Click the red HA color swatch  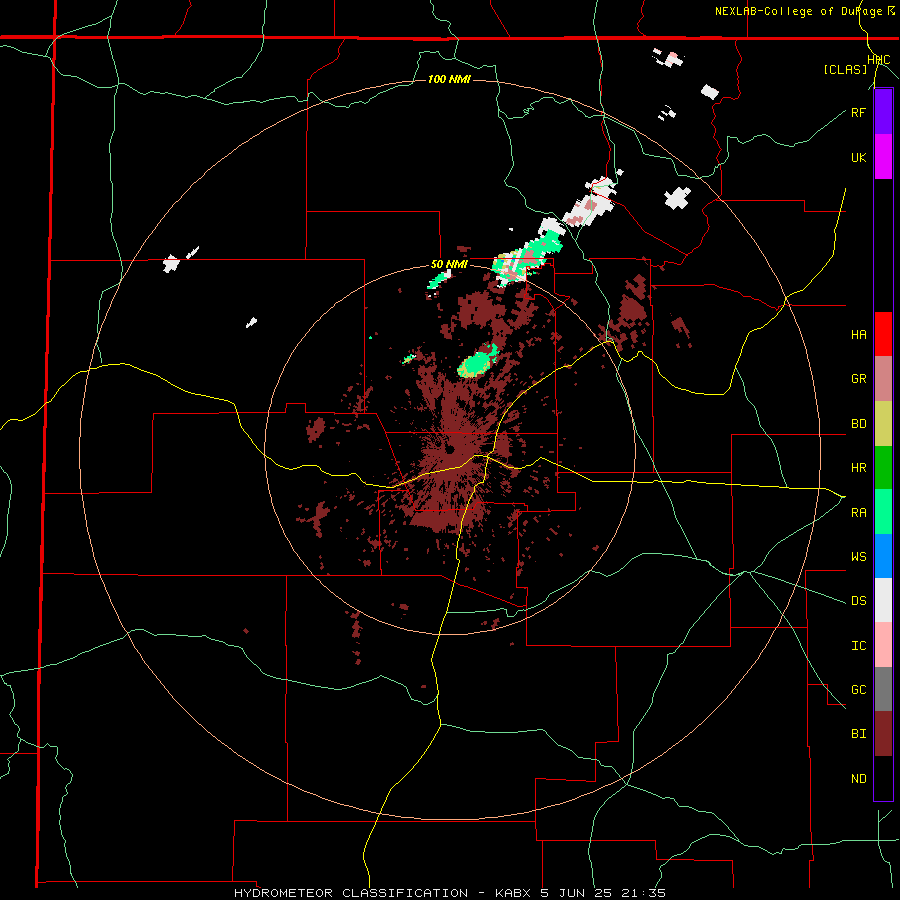click(883, 334)
